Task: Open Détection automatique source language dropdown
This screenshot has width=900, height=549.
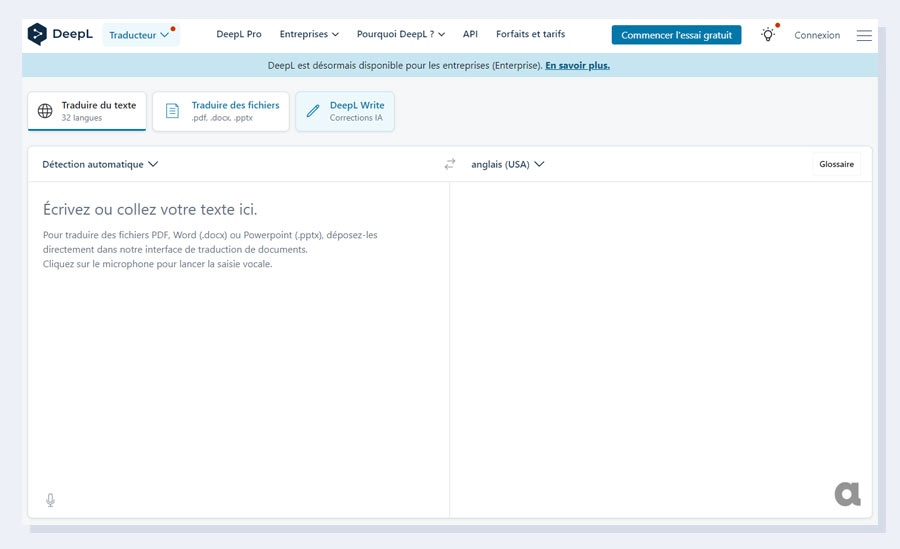Action: point(100,164)
